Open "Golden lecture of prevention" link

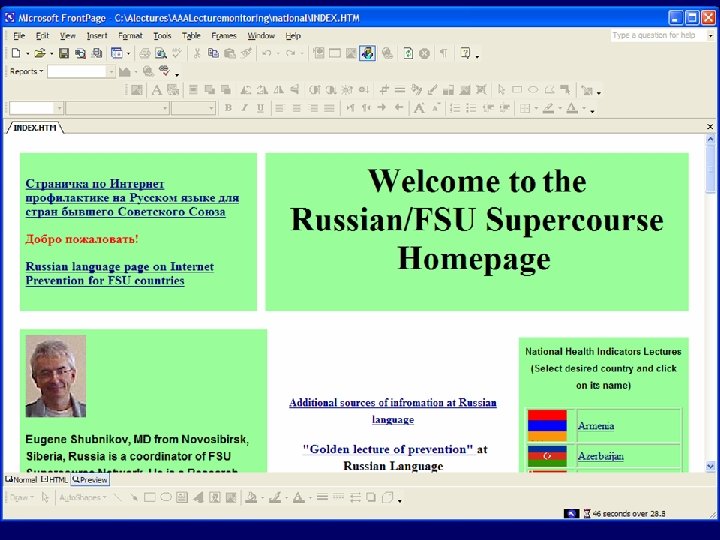point(388,449)
